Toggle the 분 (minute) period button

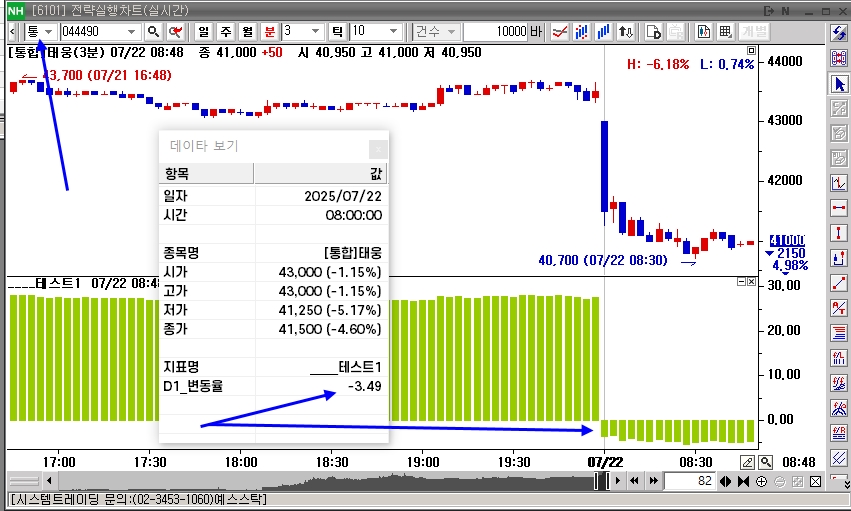click(x=268, y=31)
